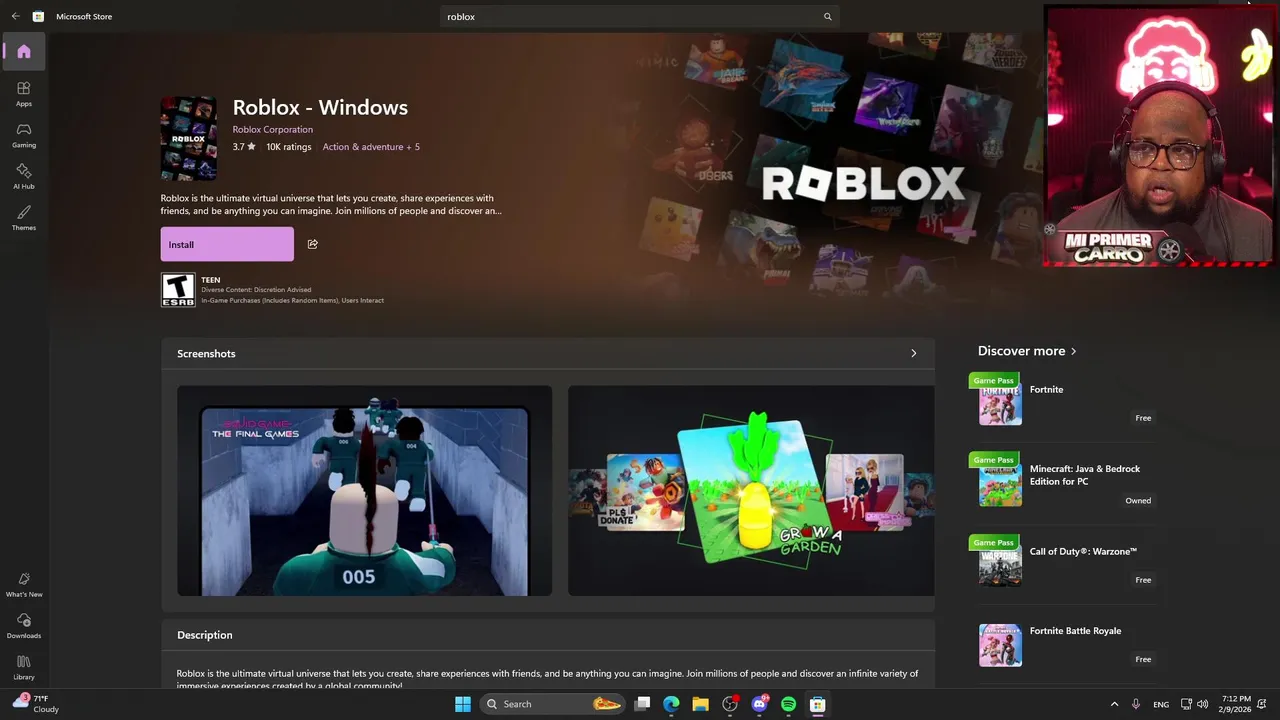Viewport: 1280px width, 720px height.
Task: Expand the Screenshots section with chevron
Action: coord(913,353)
